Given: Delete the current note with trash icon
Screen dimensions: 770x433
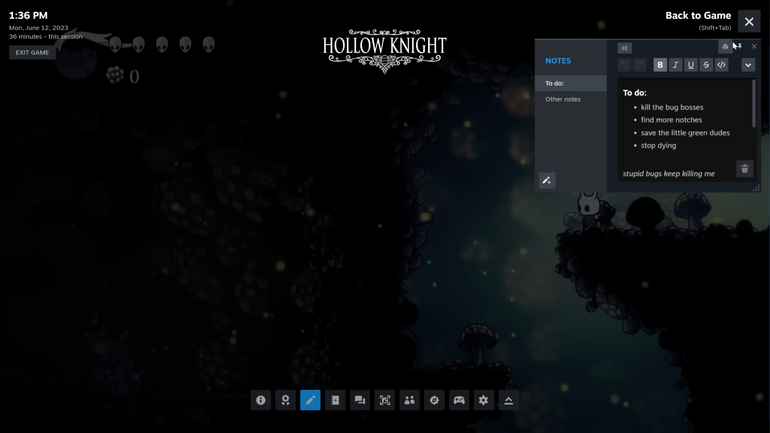Looking at the screenshot, I should click(744, 169).
